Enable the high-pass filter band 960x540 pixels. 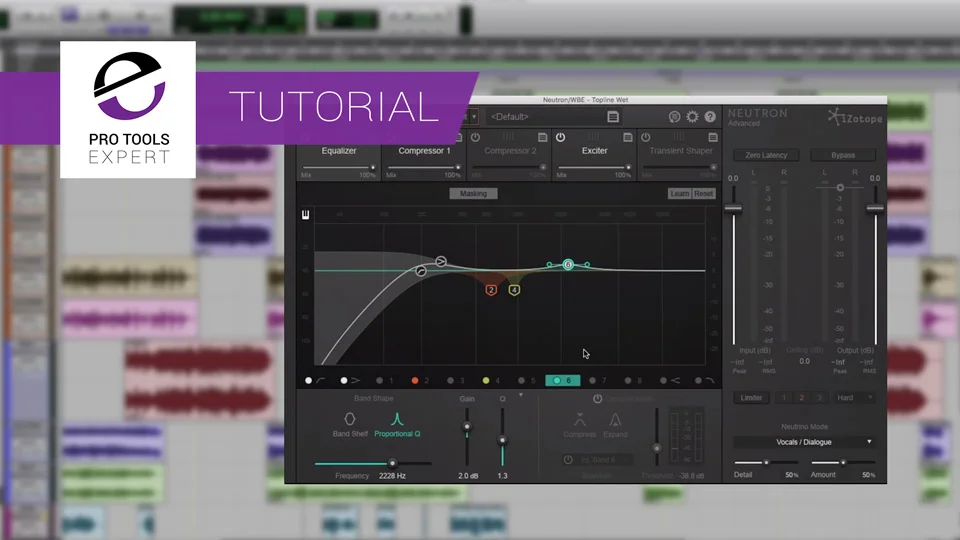click(309, 381)
